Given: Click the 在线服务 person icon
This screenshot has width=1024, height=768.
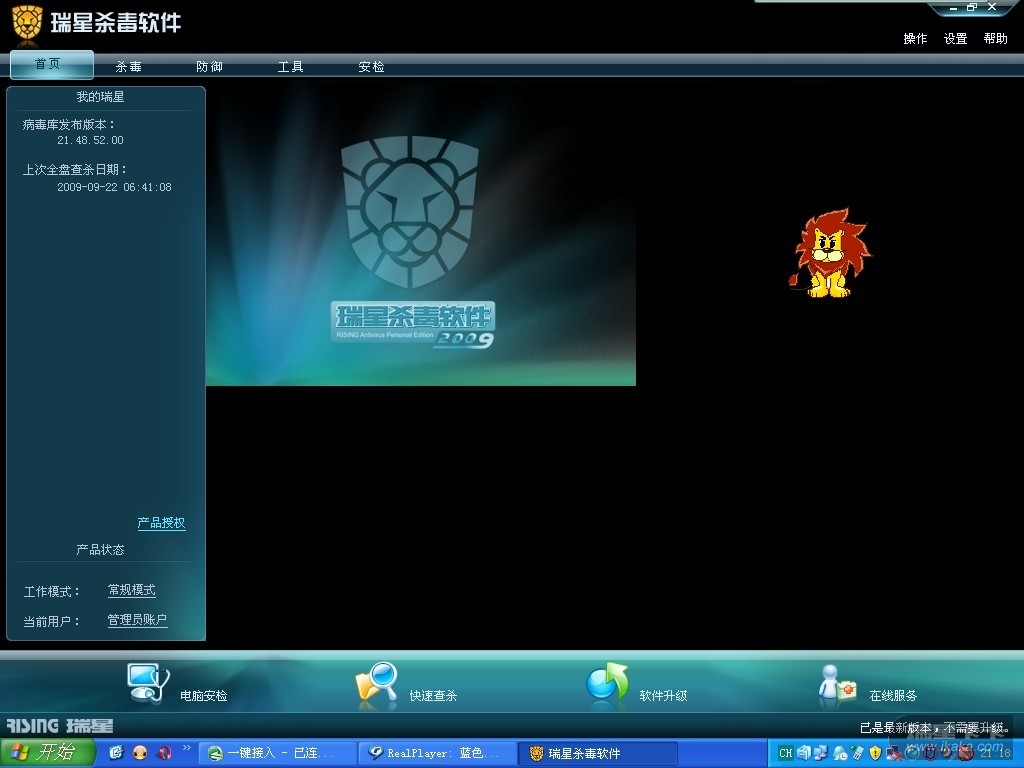Looking at the screenshot, I should click(x=837, y=683).
